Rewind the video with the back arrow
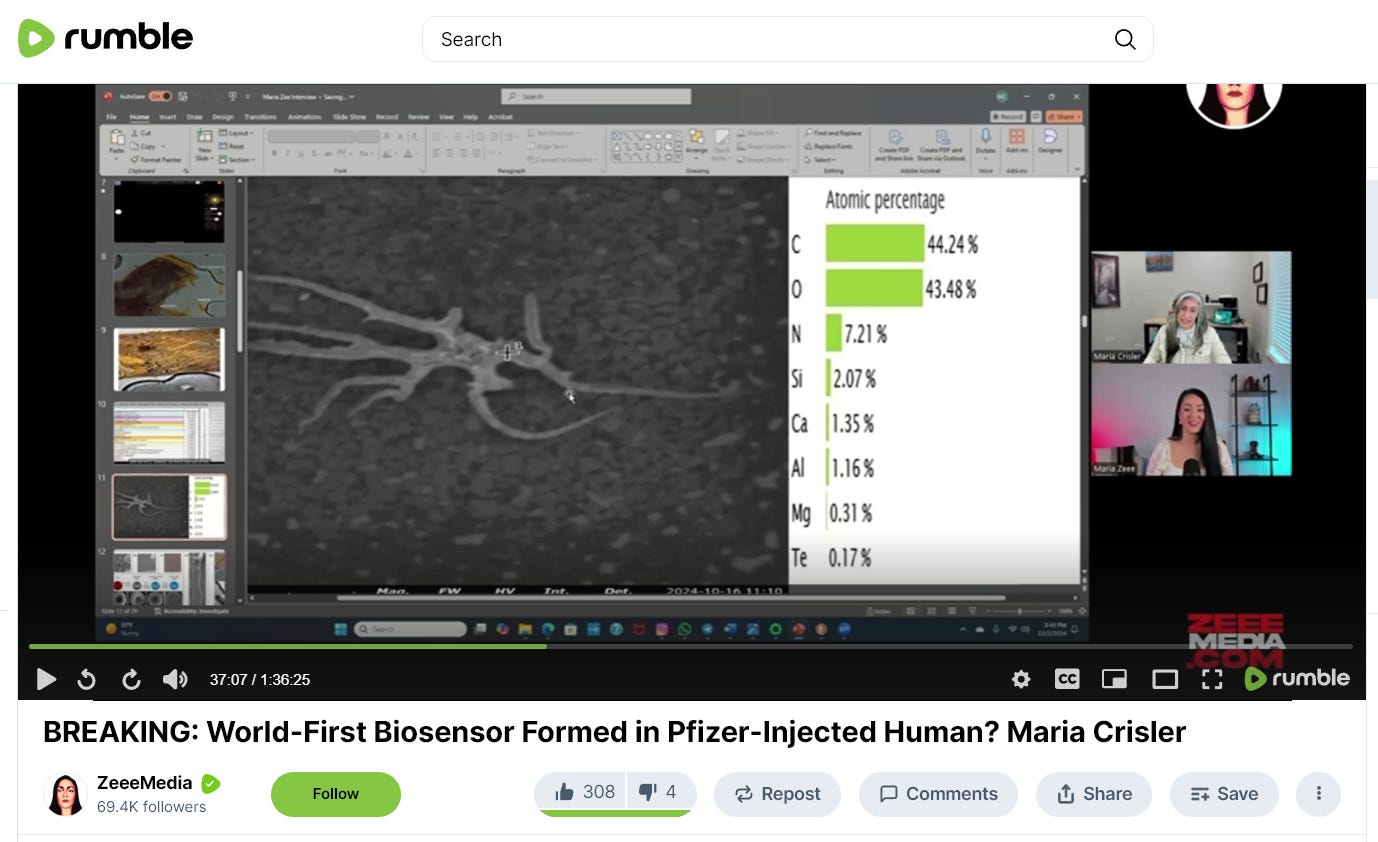Image resolution: width=1378 pixels, height=842 pixels. coord(87,680)
